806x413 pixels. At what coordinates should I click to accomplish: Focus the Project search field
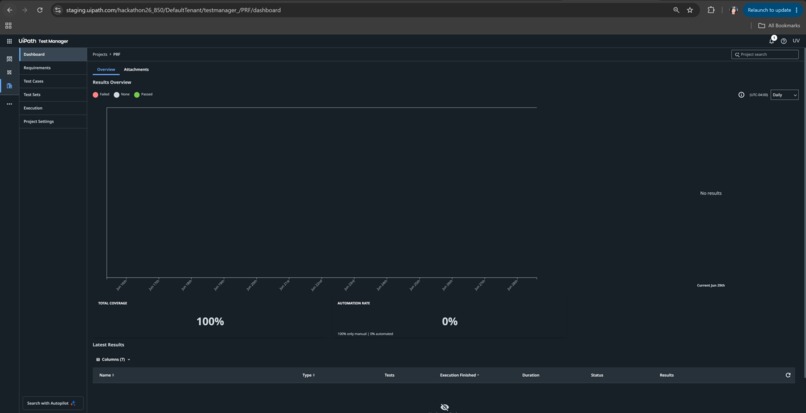tap(765, 54)
